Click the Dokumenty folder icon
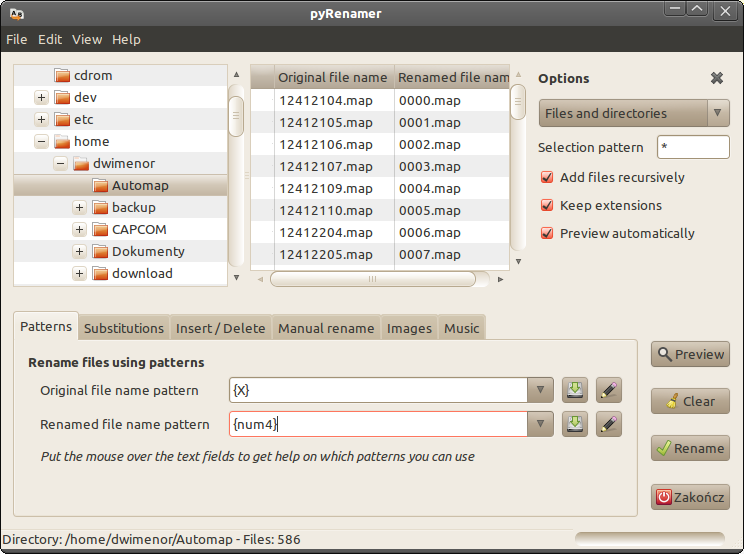The height and width of the screenshot is (554, 744). point(100,251)
